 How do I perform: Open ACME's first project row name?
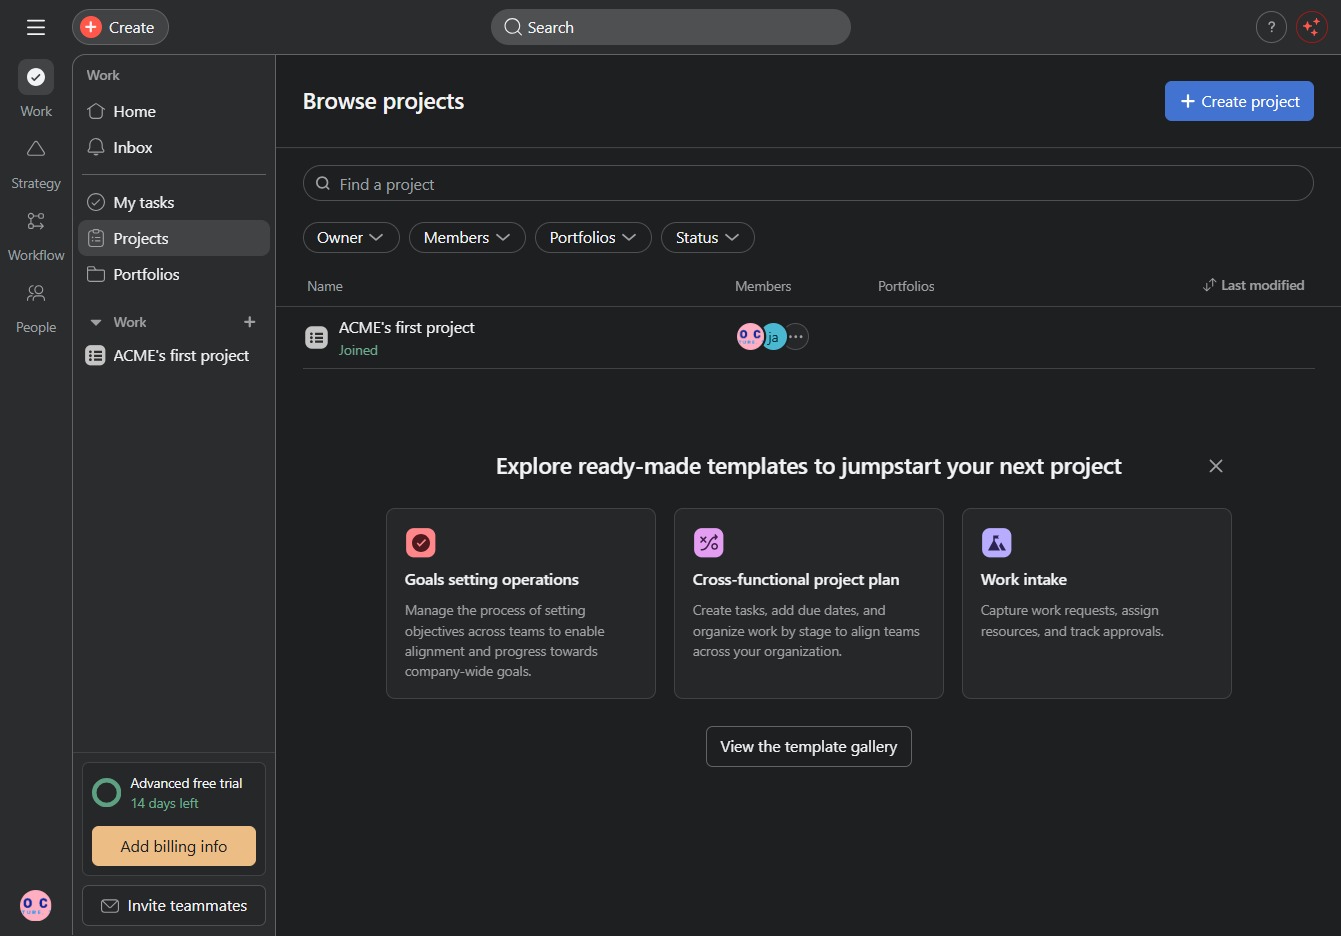(x=407, y=327)
